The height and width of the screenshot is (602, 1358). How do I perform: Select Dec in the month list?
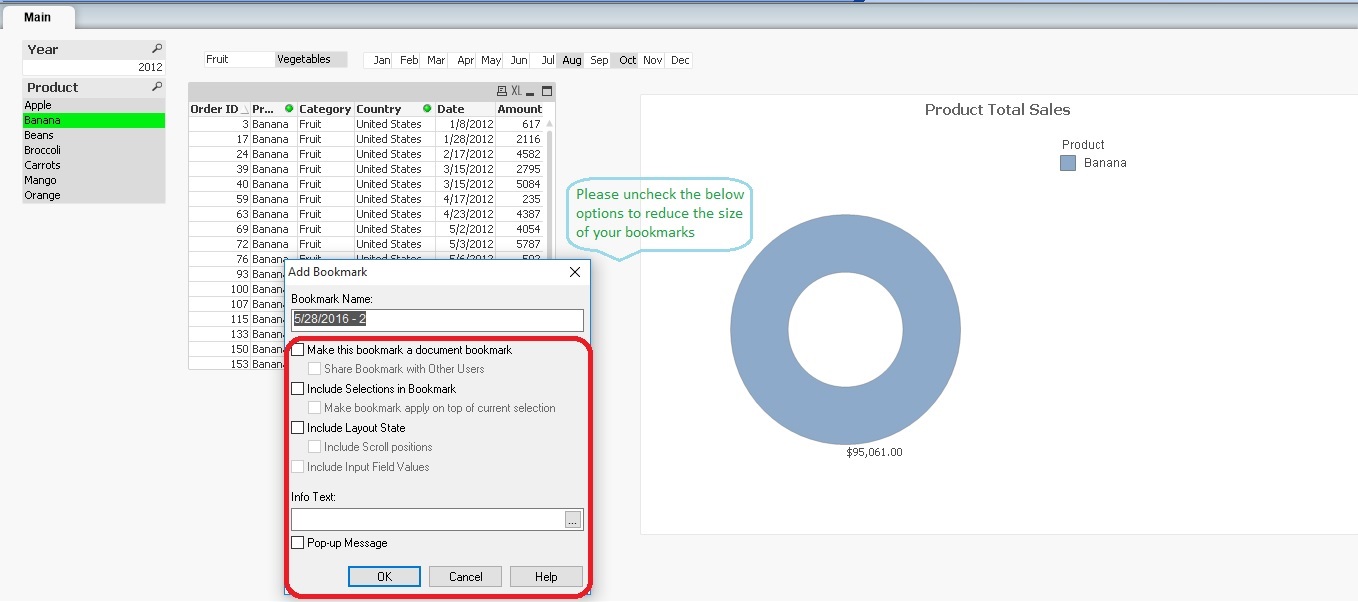coord(680,61)
